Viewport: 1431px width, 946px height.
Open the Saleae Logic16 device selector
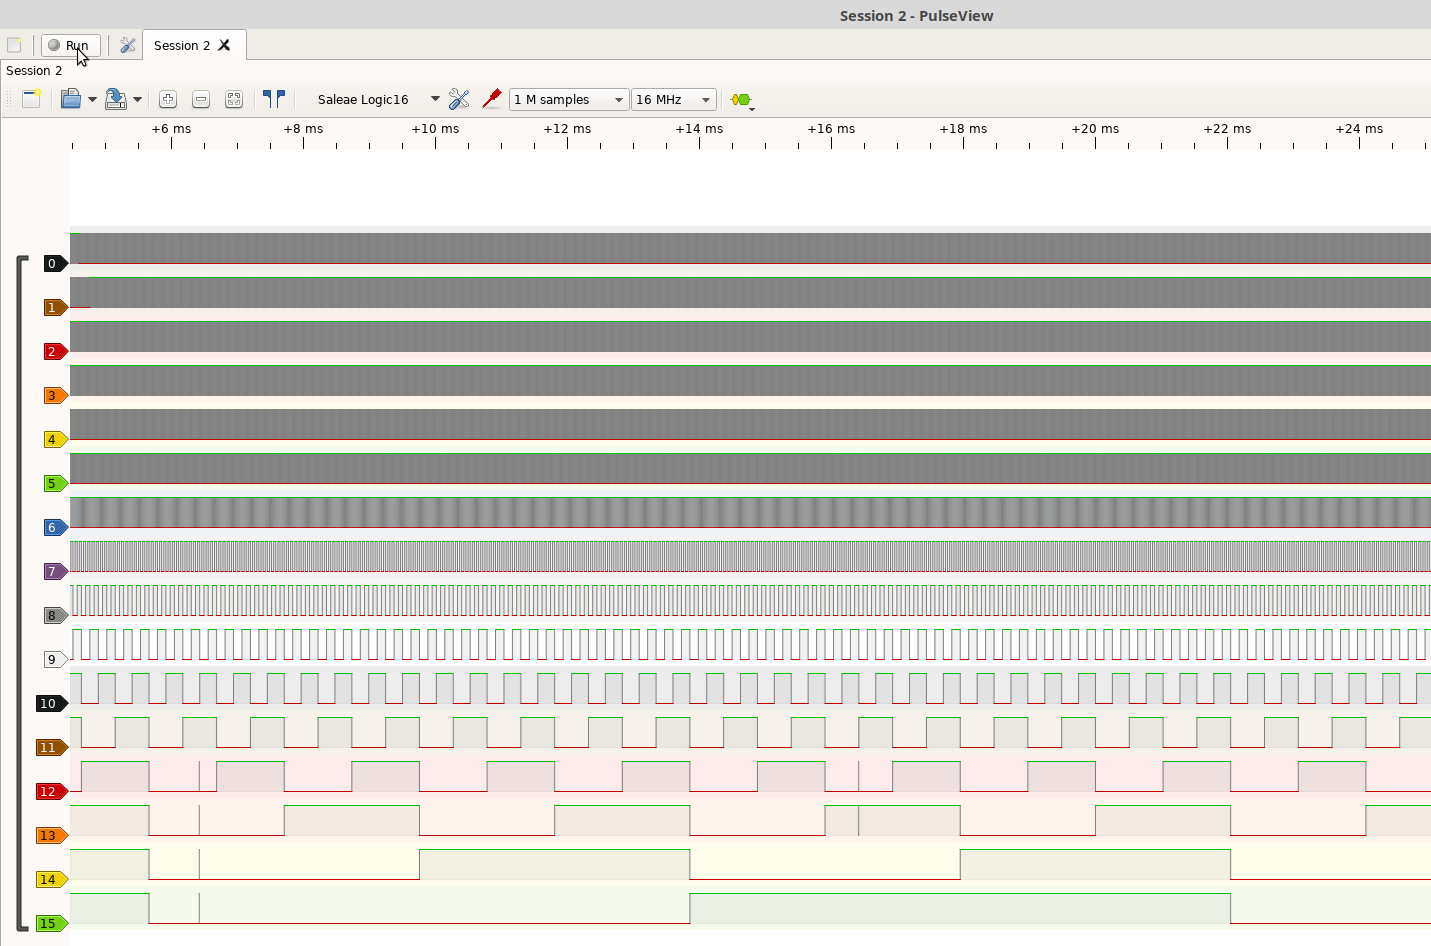(378, 99)
